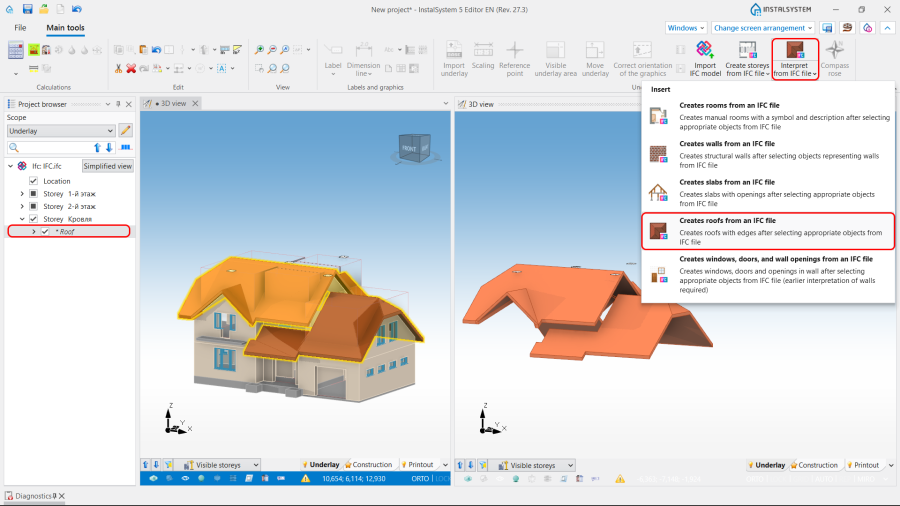The height and width of the screenshot is (506, 900).
Task: Collapse the Ifc: IFC.ifc root node
Action: tap(10, 166)
